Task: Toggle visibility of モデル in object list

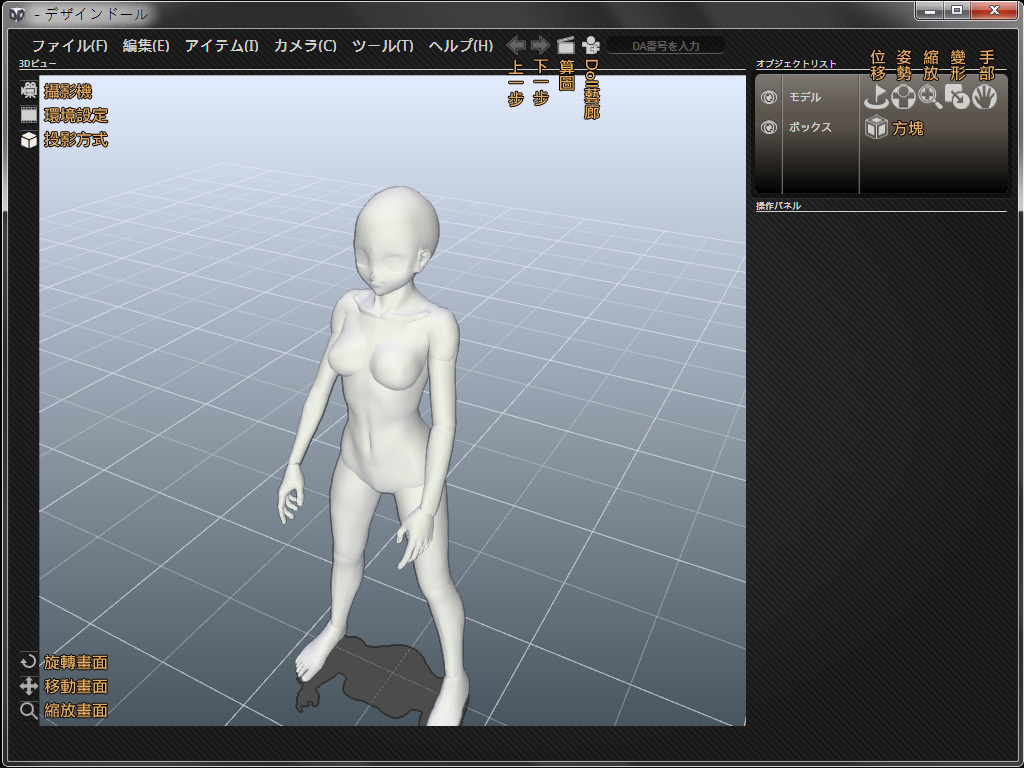Action: 769,98
